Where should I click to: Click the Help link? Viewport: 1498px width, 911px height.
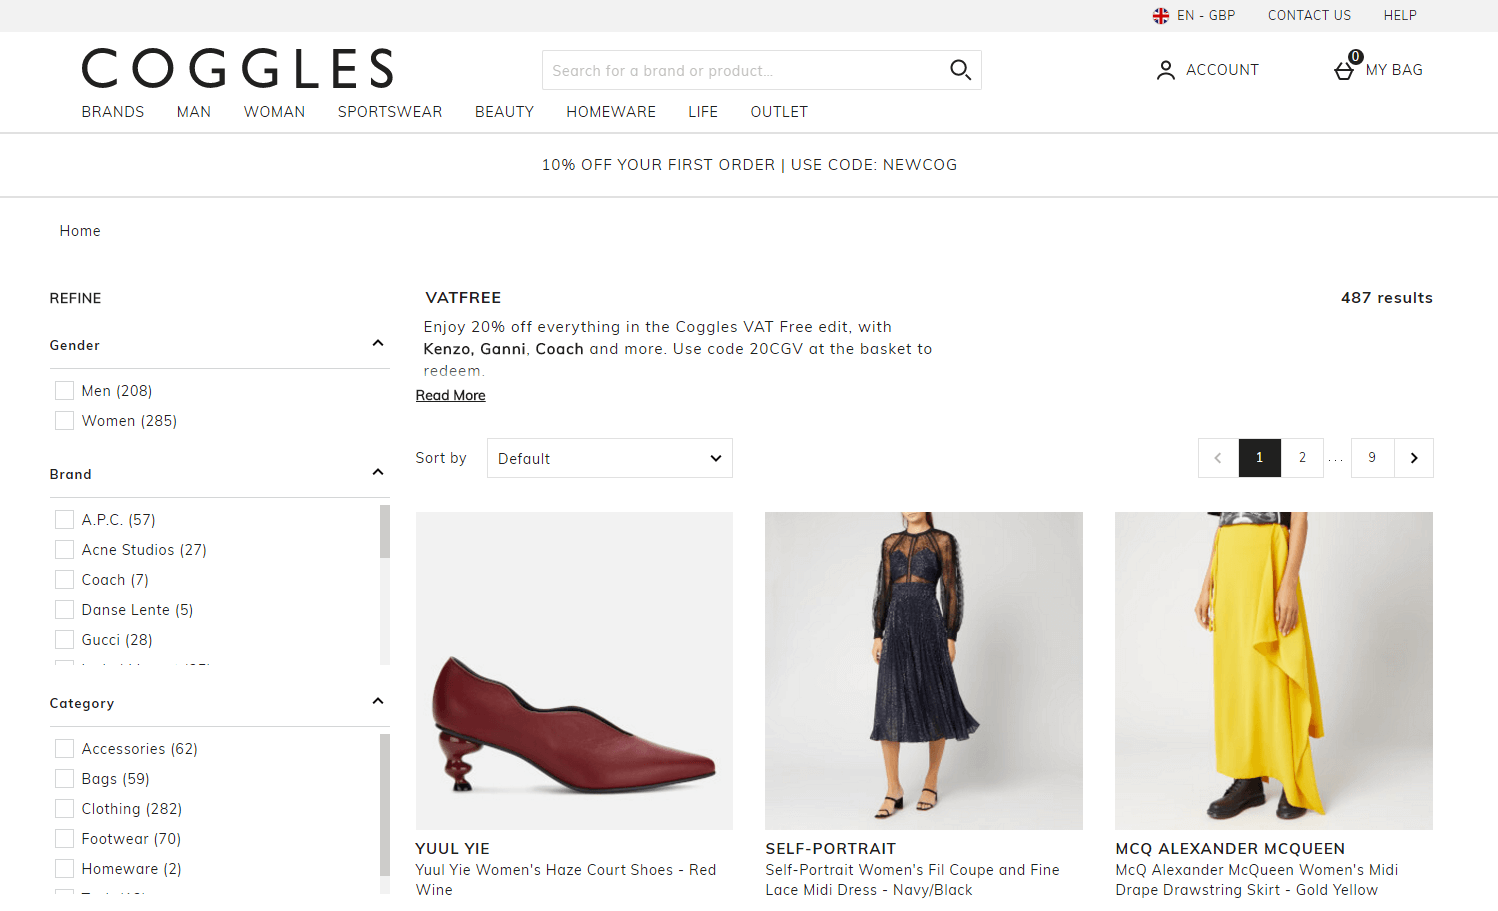point(1401,16)
